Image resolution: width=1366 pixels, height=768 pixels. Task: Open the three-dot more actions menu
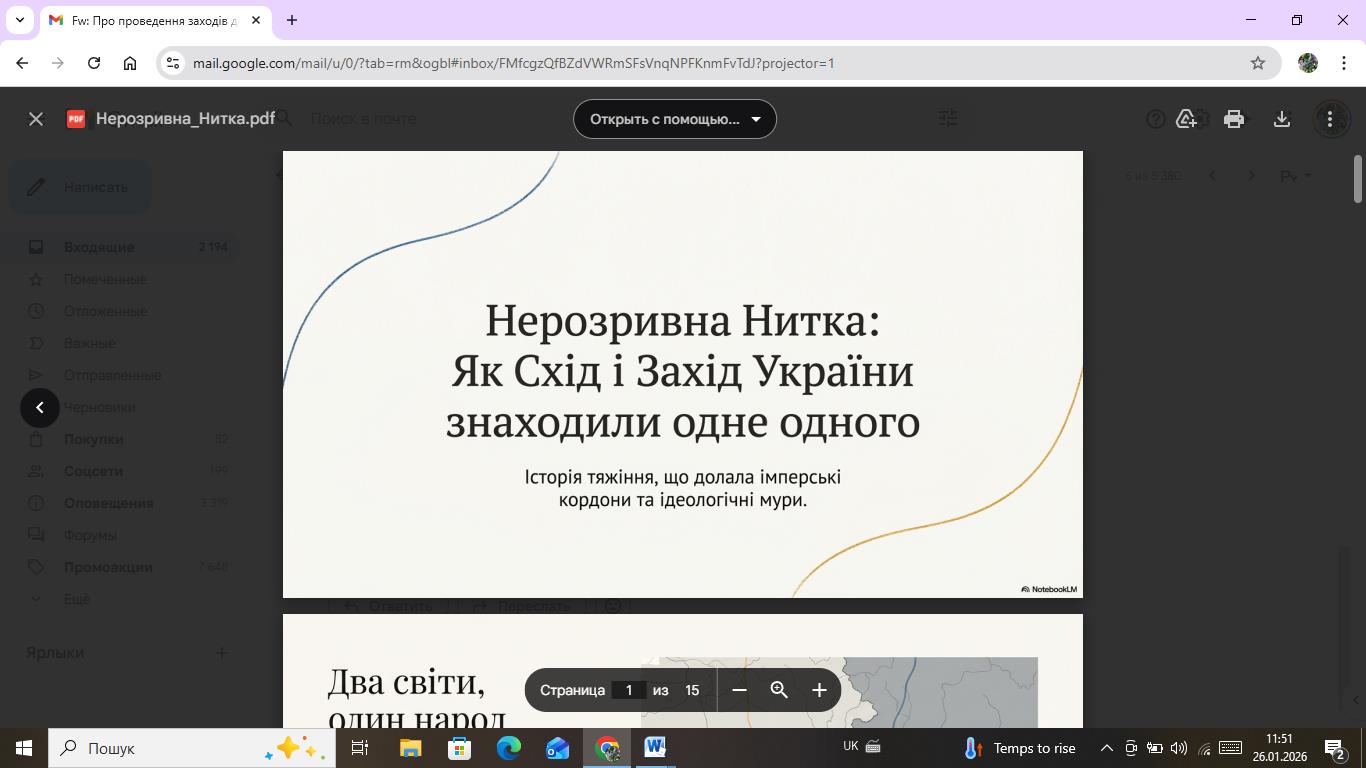pos(1330,119)
